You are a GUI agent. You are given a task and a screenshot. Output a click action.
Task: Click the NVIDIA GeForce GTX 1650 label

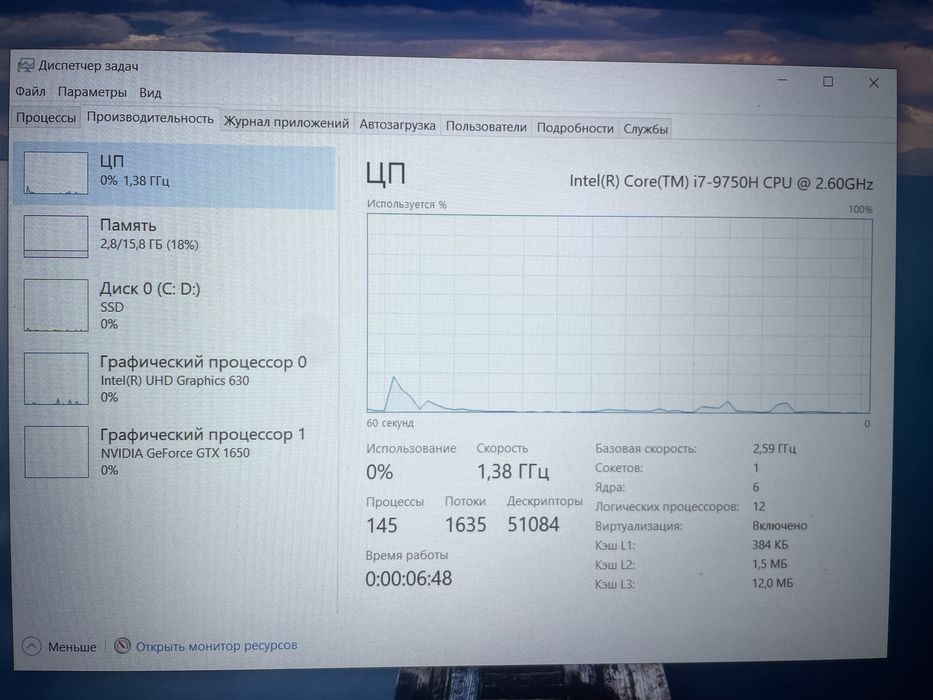[x=175, y=453]
